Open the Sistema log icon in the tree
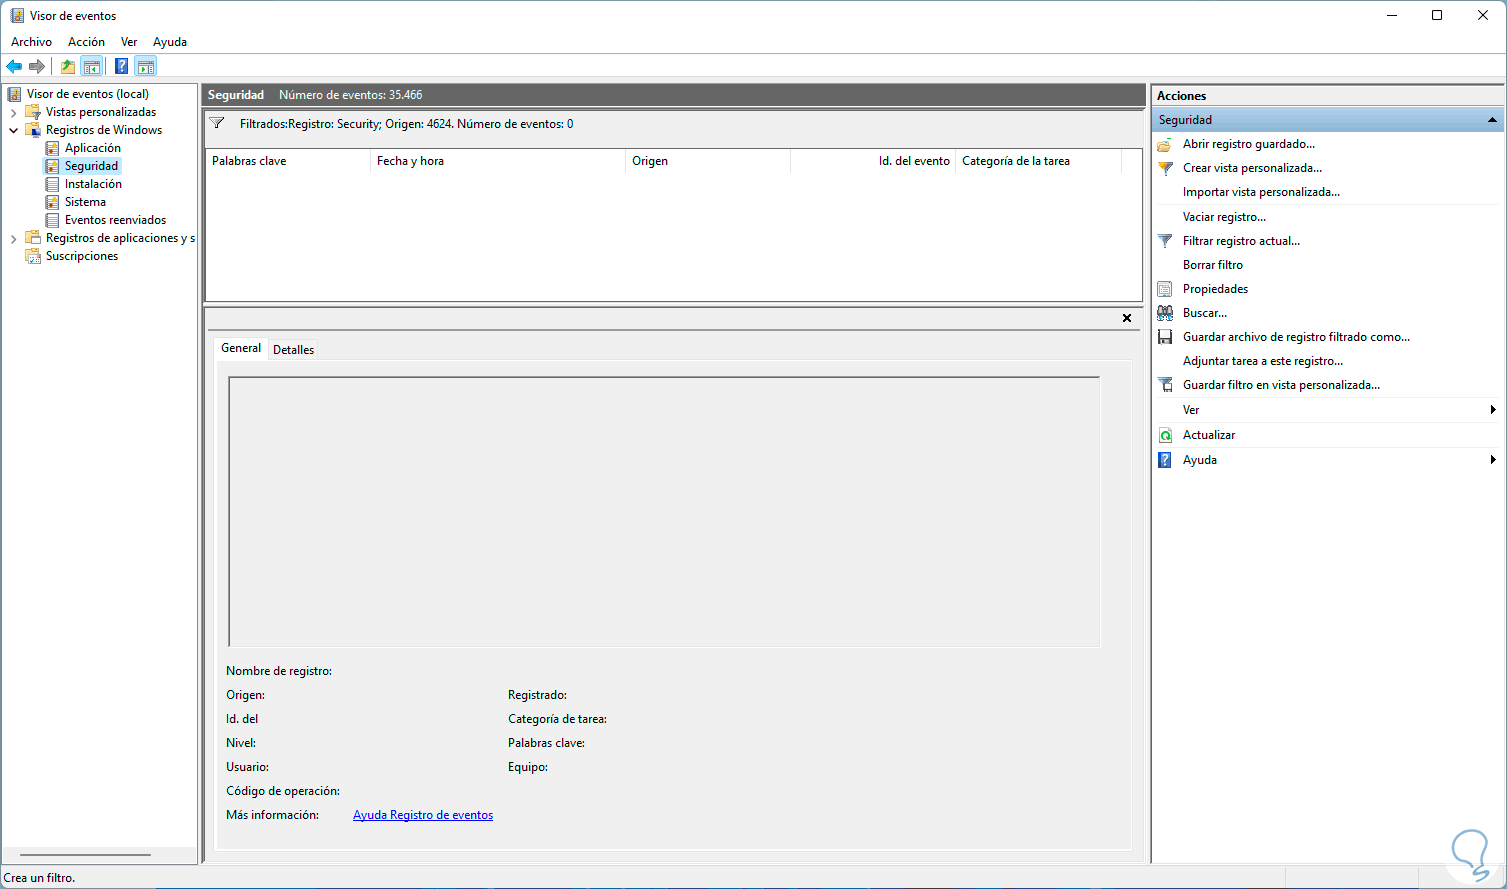Image resolution: width=1507 pixels, height=889 pixels. 52,202
